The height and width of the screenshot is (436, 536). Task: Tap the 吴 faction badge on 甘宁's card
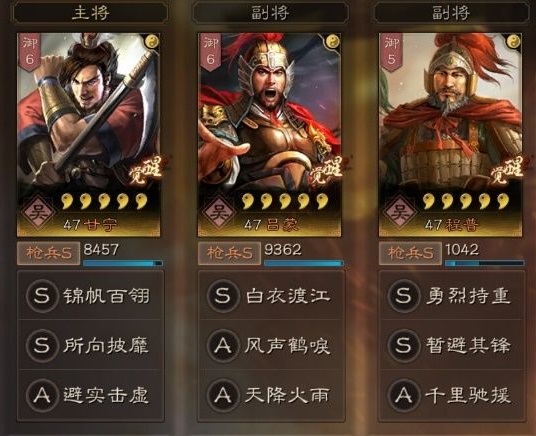coord(38,213)
